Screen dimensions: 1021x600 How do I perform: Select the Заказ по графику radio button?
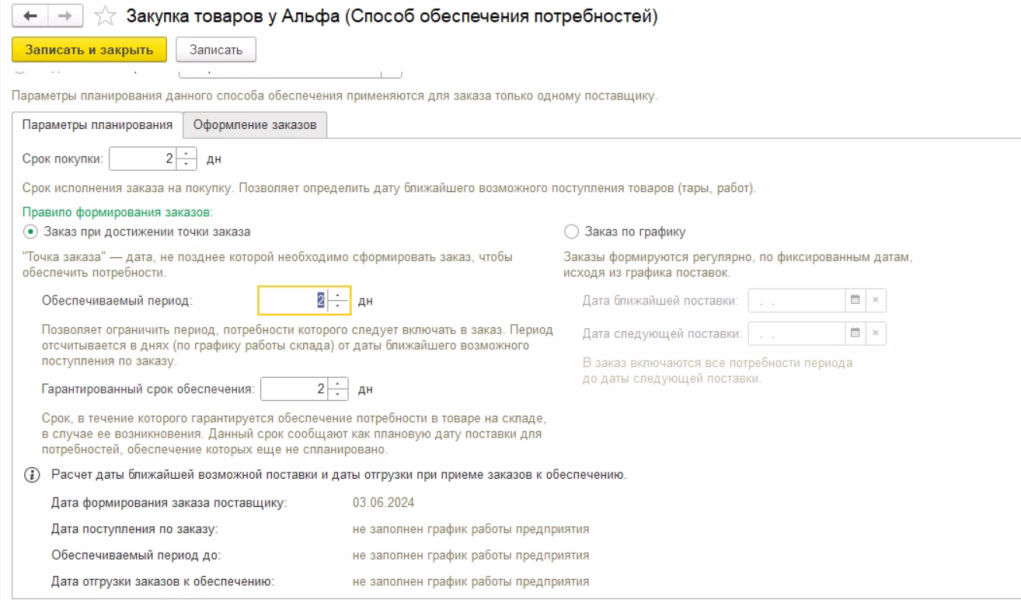pos(572,231)
